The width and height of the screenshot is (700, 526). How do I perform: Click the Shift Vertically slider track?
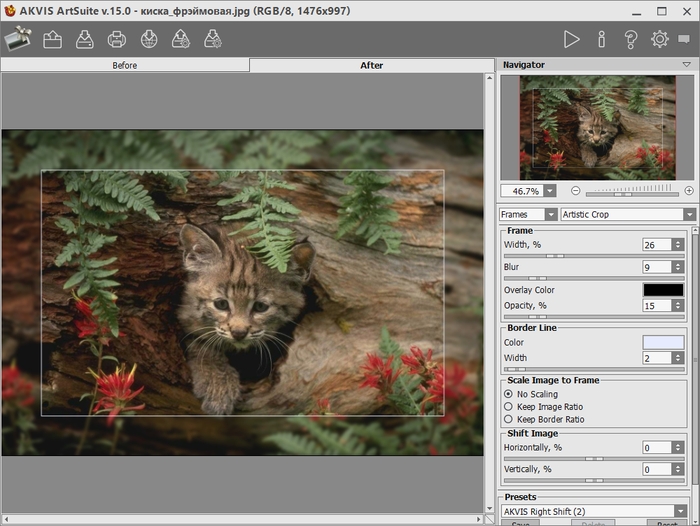pyautogui.click(x=594, y=480)
